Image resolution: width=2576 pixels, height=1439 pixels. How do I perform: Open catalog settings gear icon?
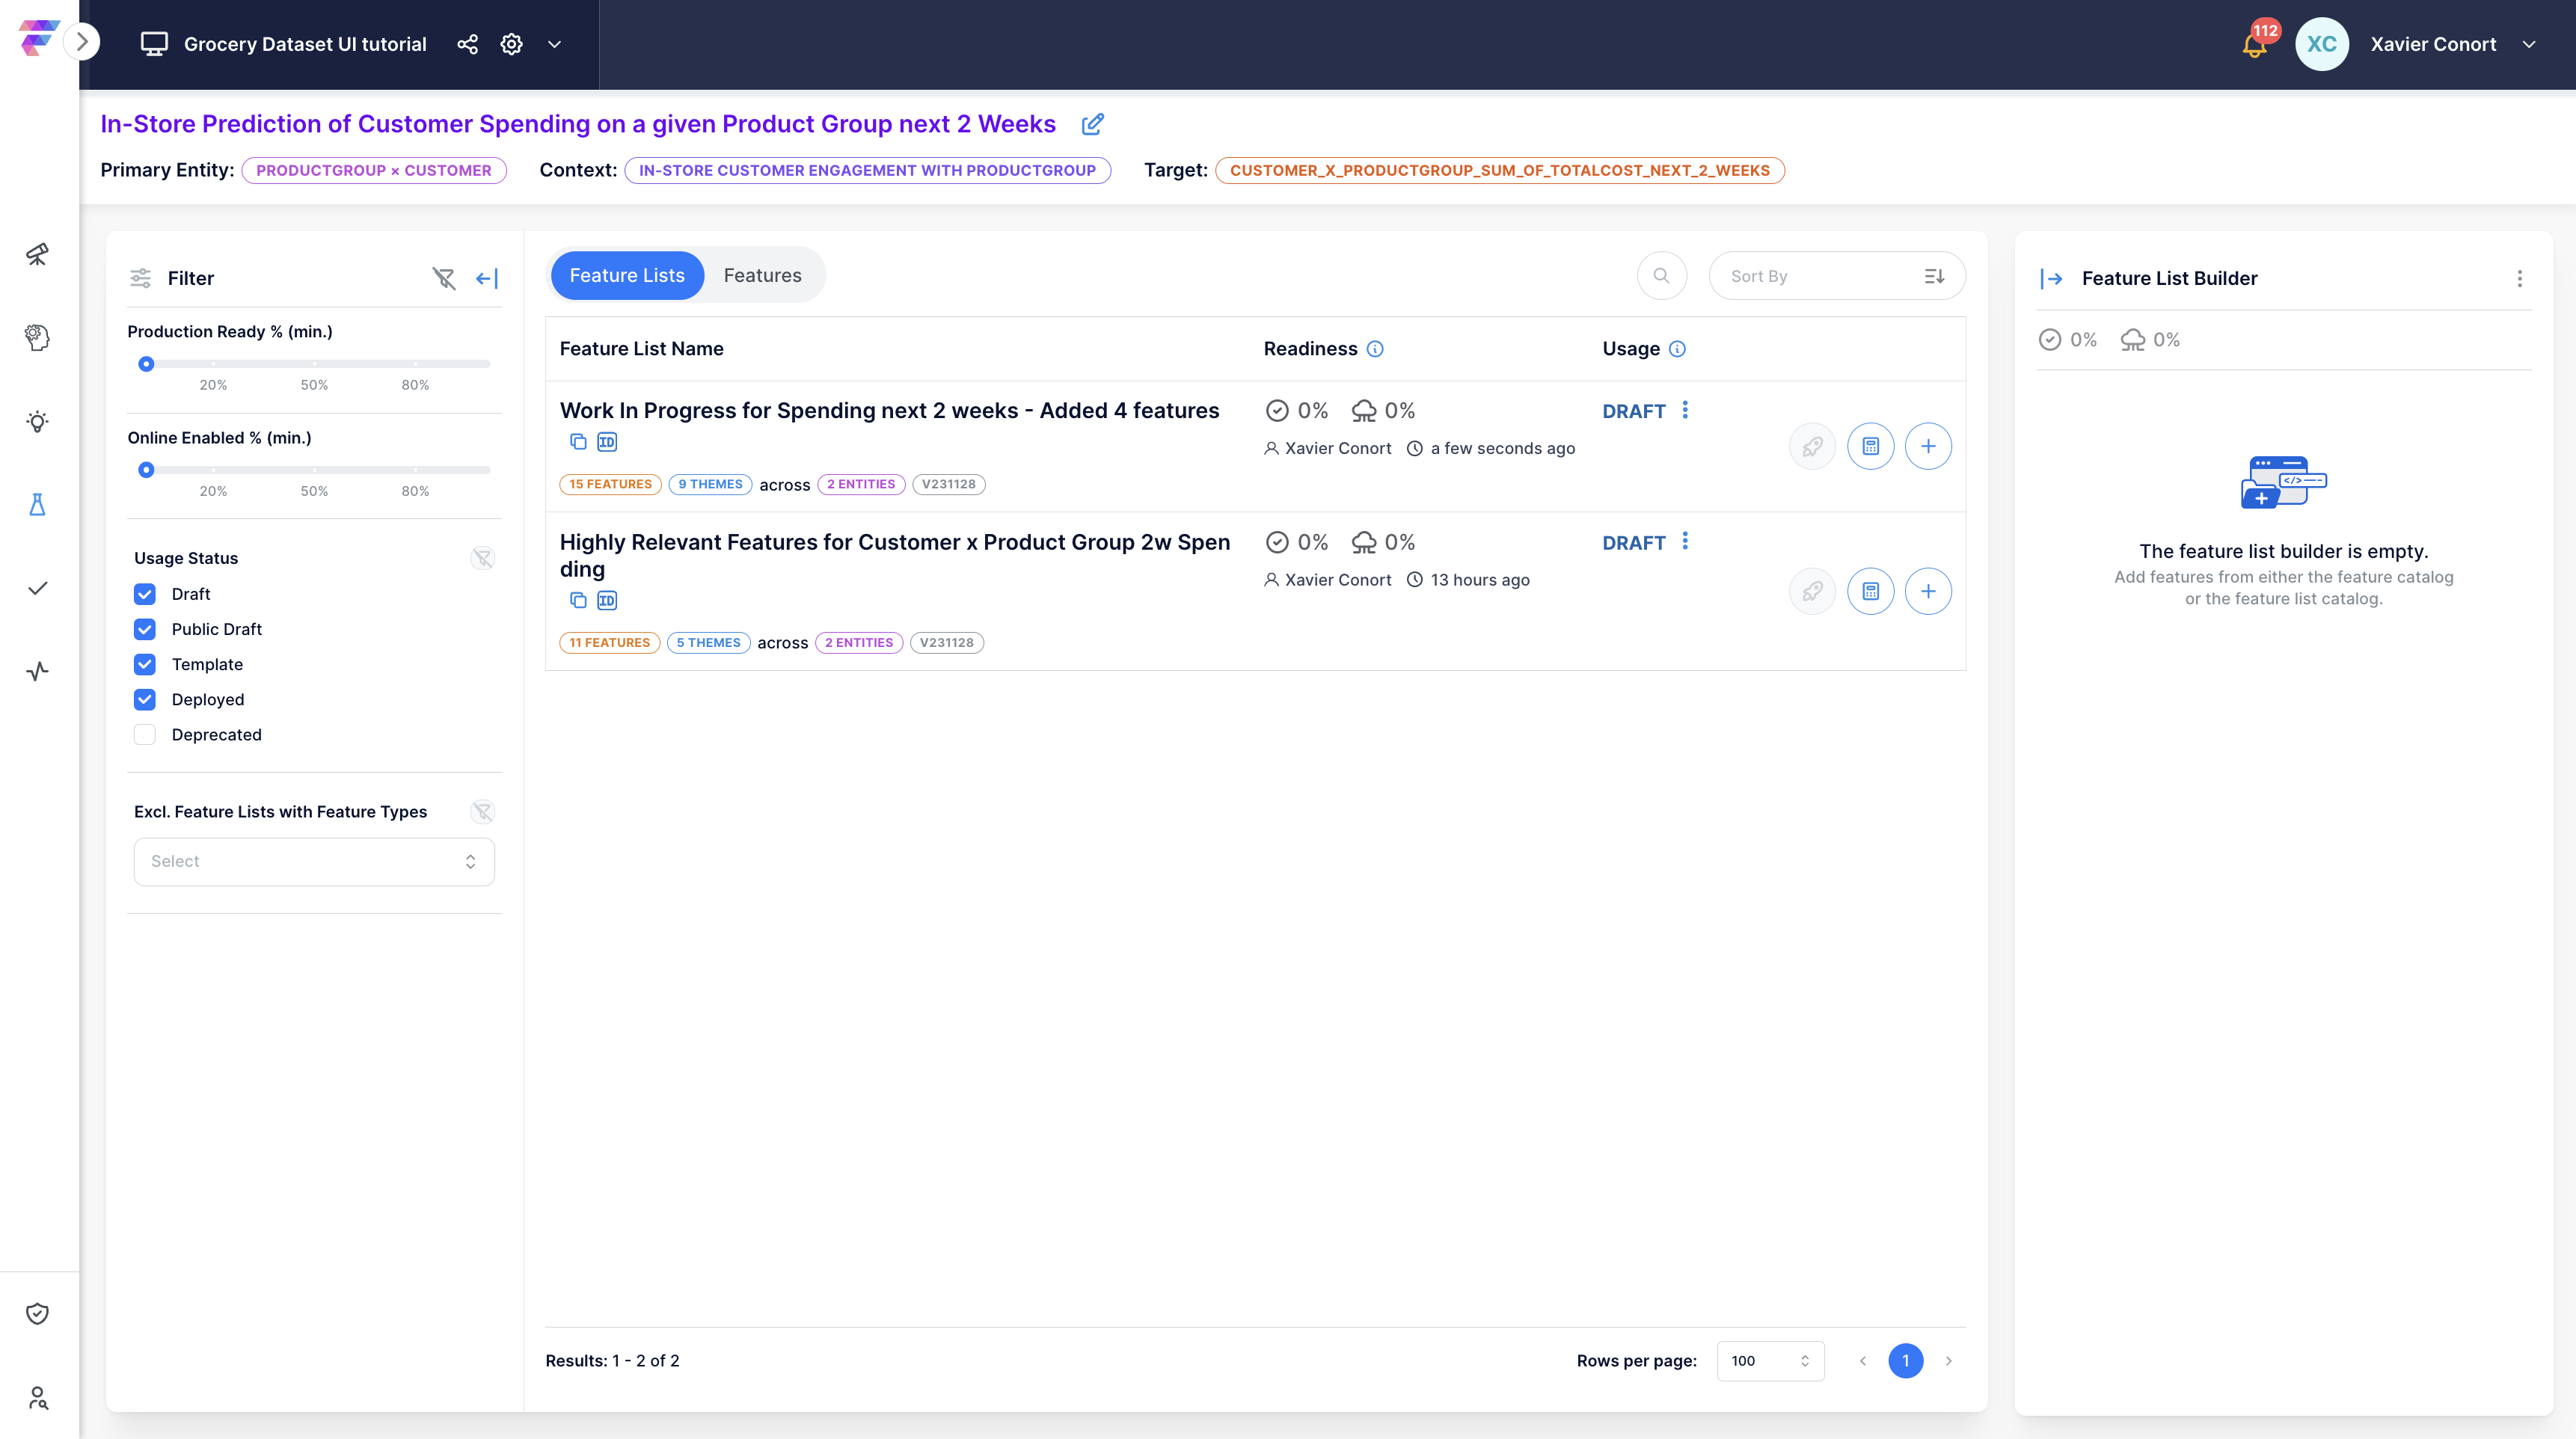[511, 44]
